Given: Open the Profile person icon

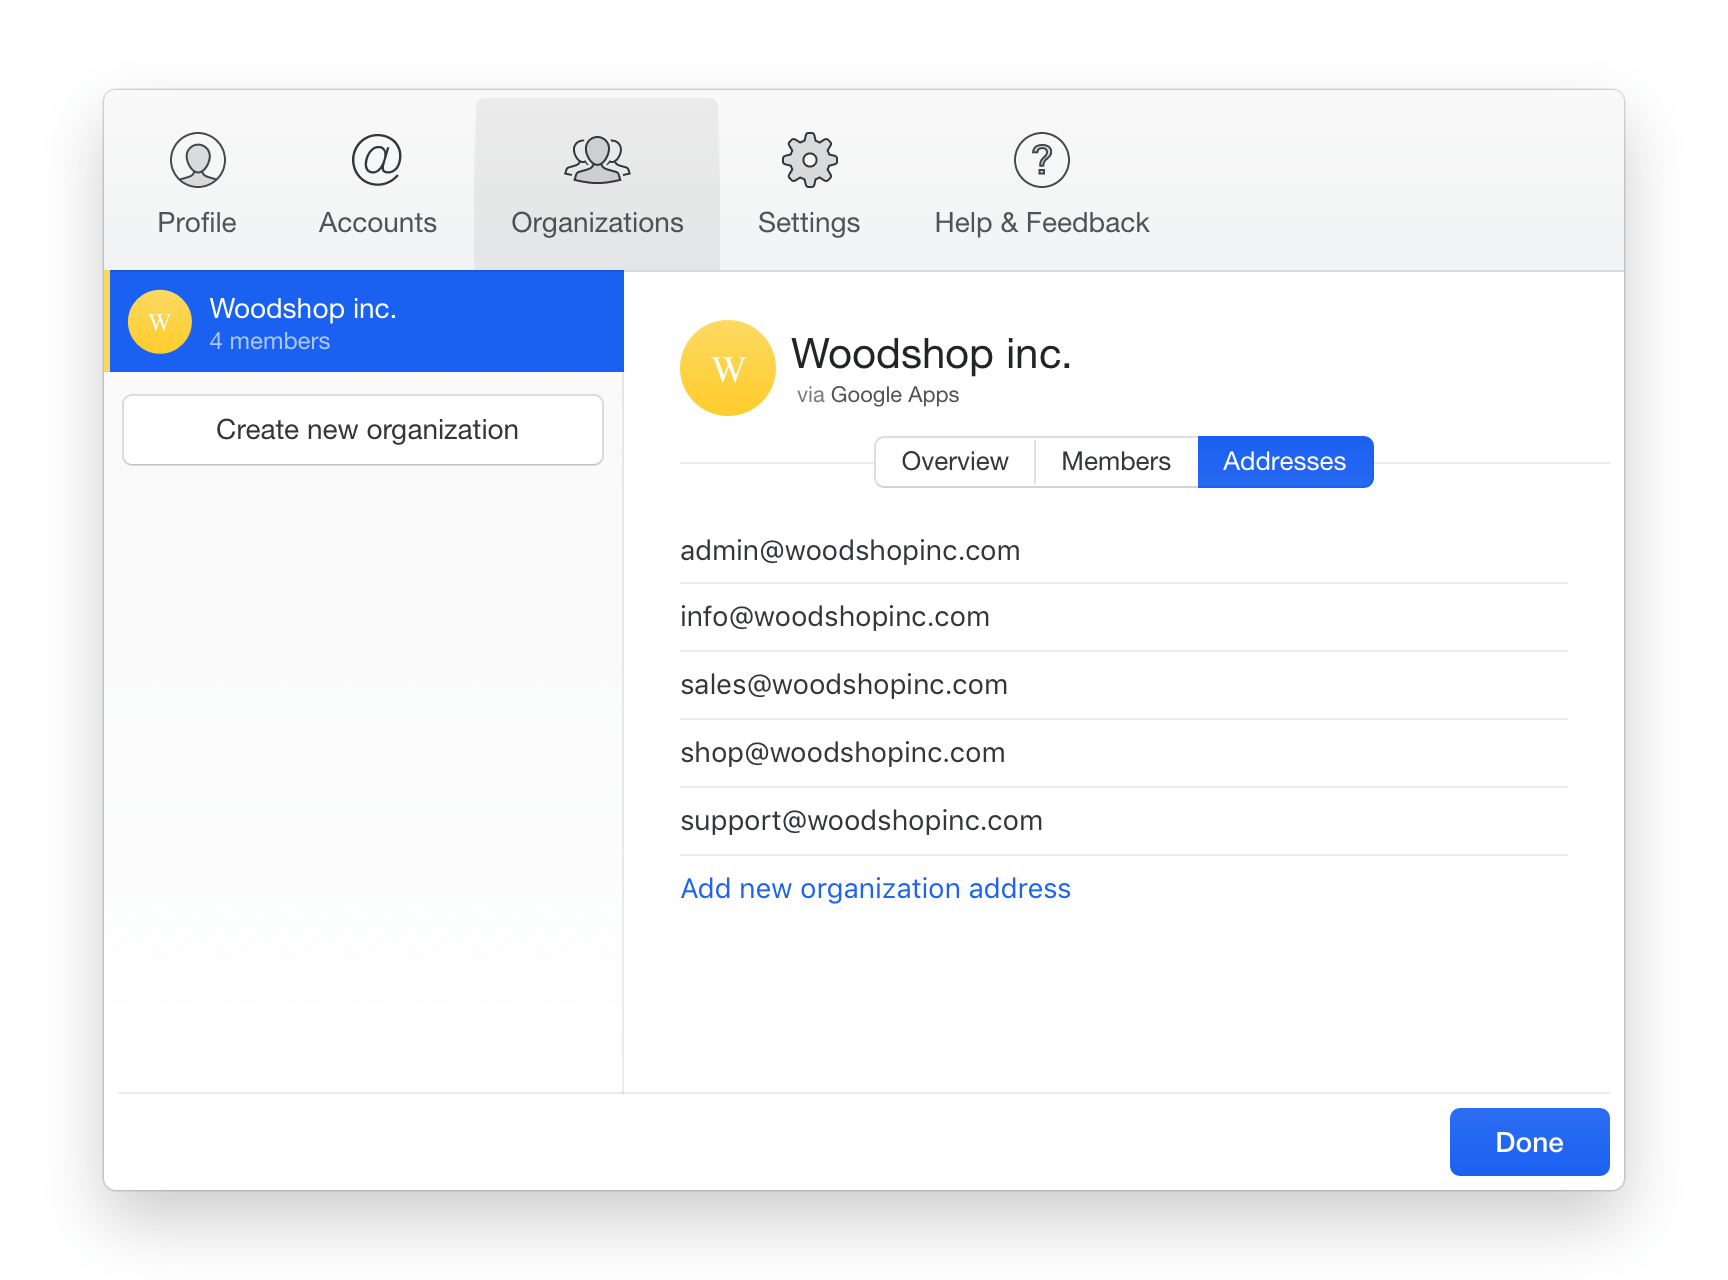Looking at the screenshot, I should (x=197, y=160).
